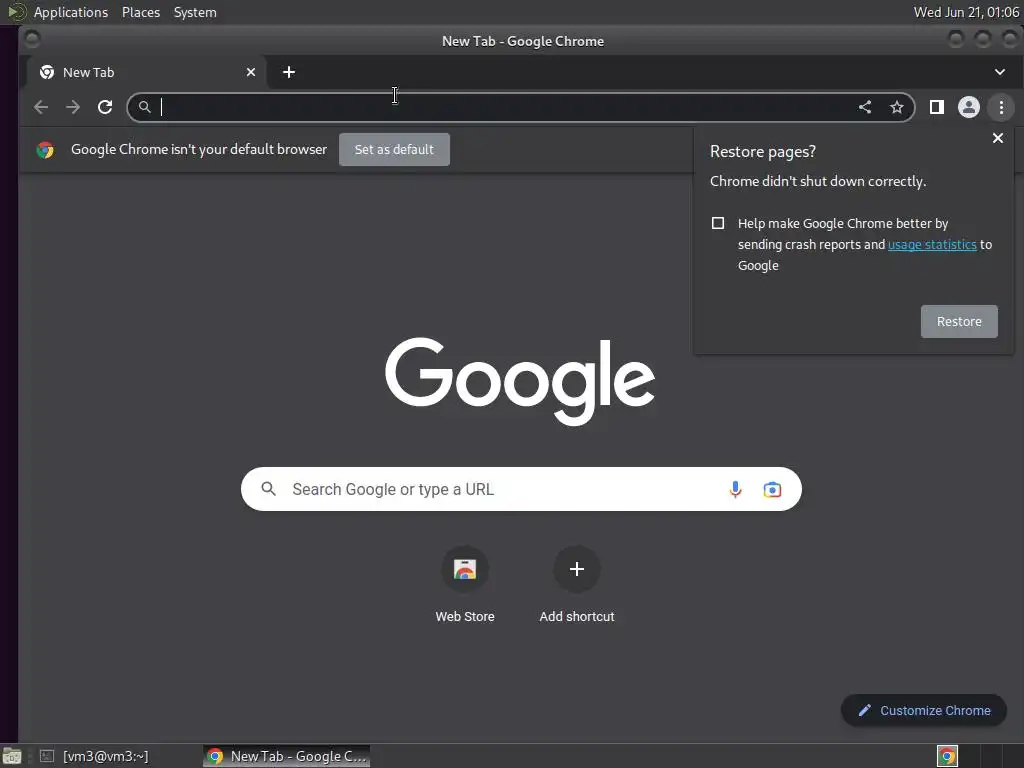
Task: Click the Applications menu logo icon
Action: 16,12
